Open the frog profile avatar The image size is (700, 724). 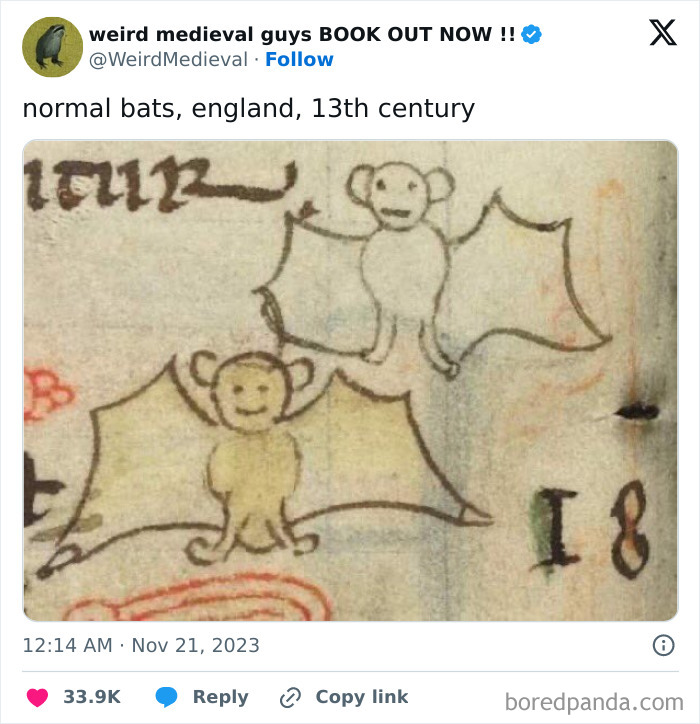pos(52,47)
